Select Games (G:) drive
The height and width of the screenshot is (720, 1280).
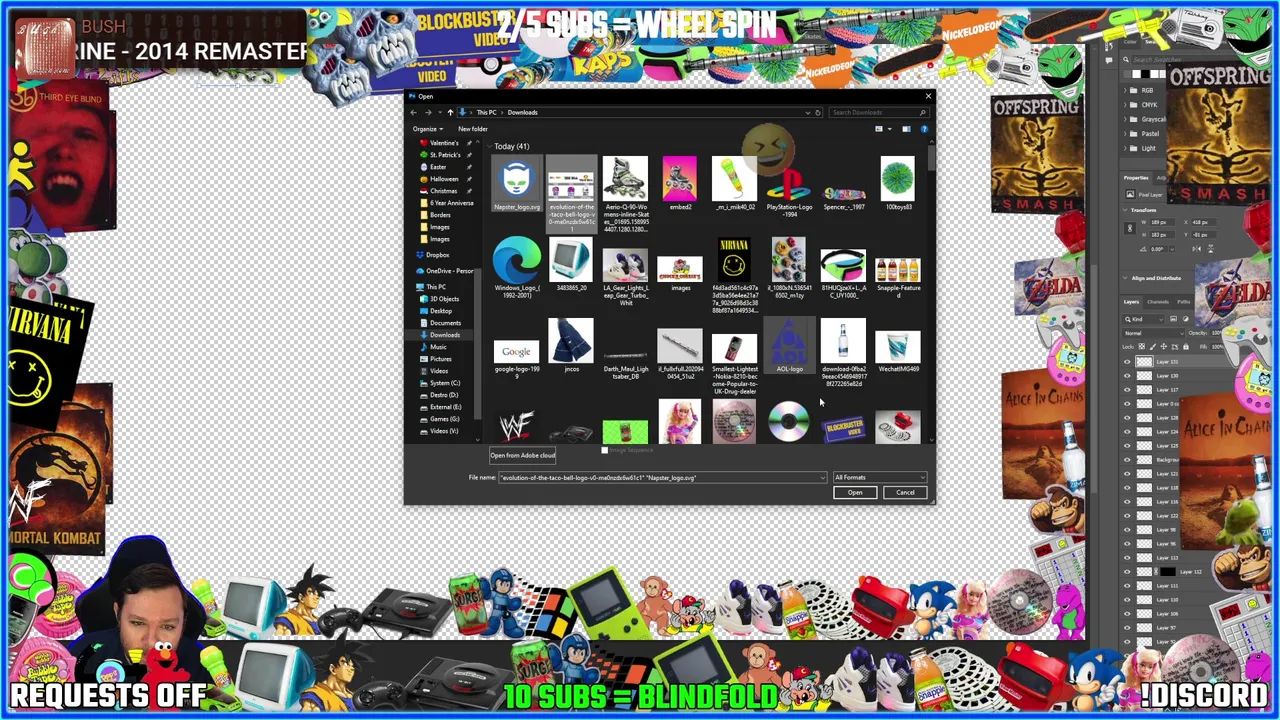point(445,419)
